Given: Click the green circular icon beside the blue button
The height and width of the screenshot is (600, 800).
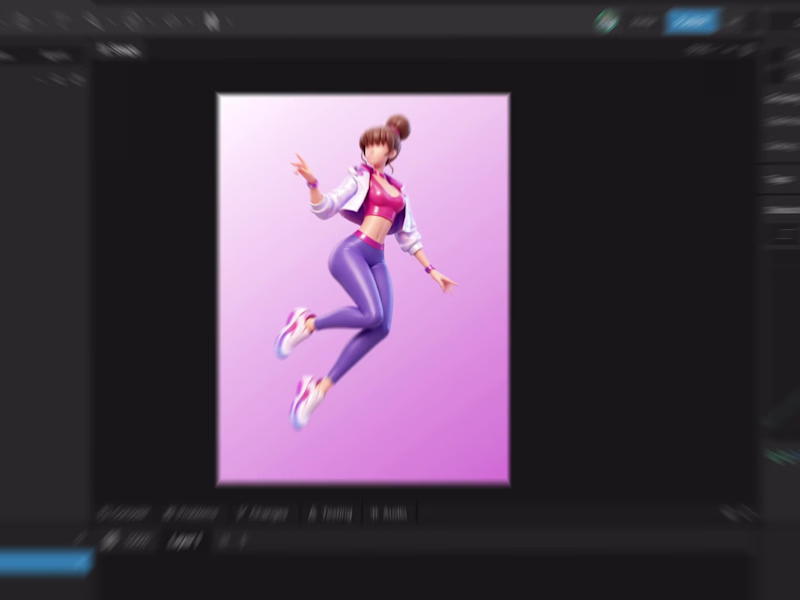Looking at the screenshot, I should coord(607,22).
